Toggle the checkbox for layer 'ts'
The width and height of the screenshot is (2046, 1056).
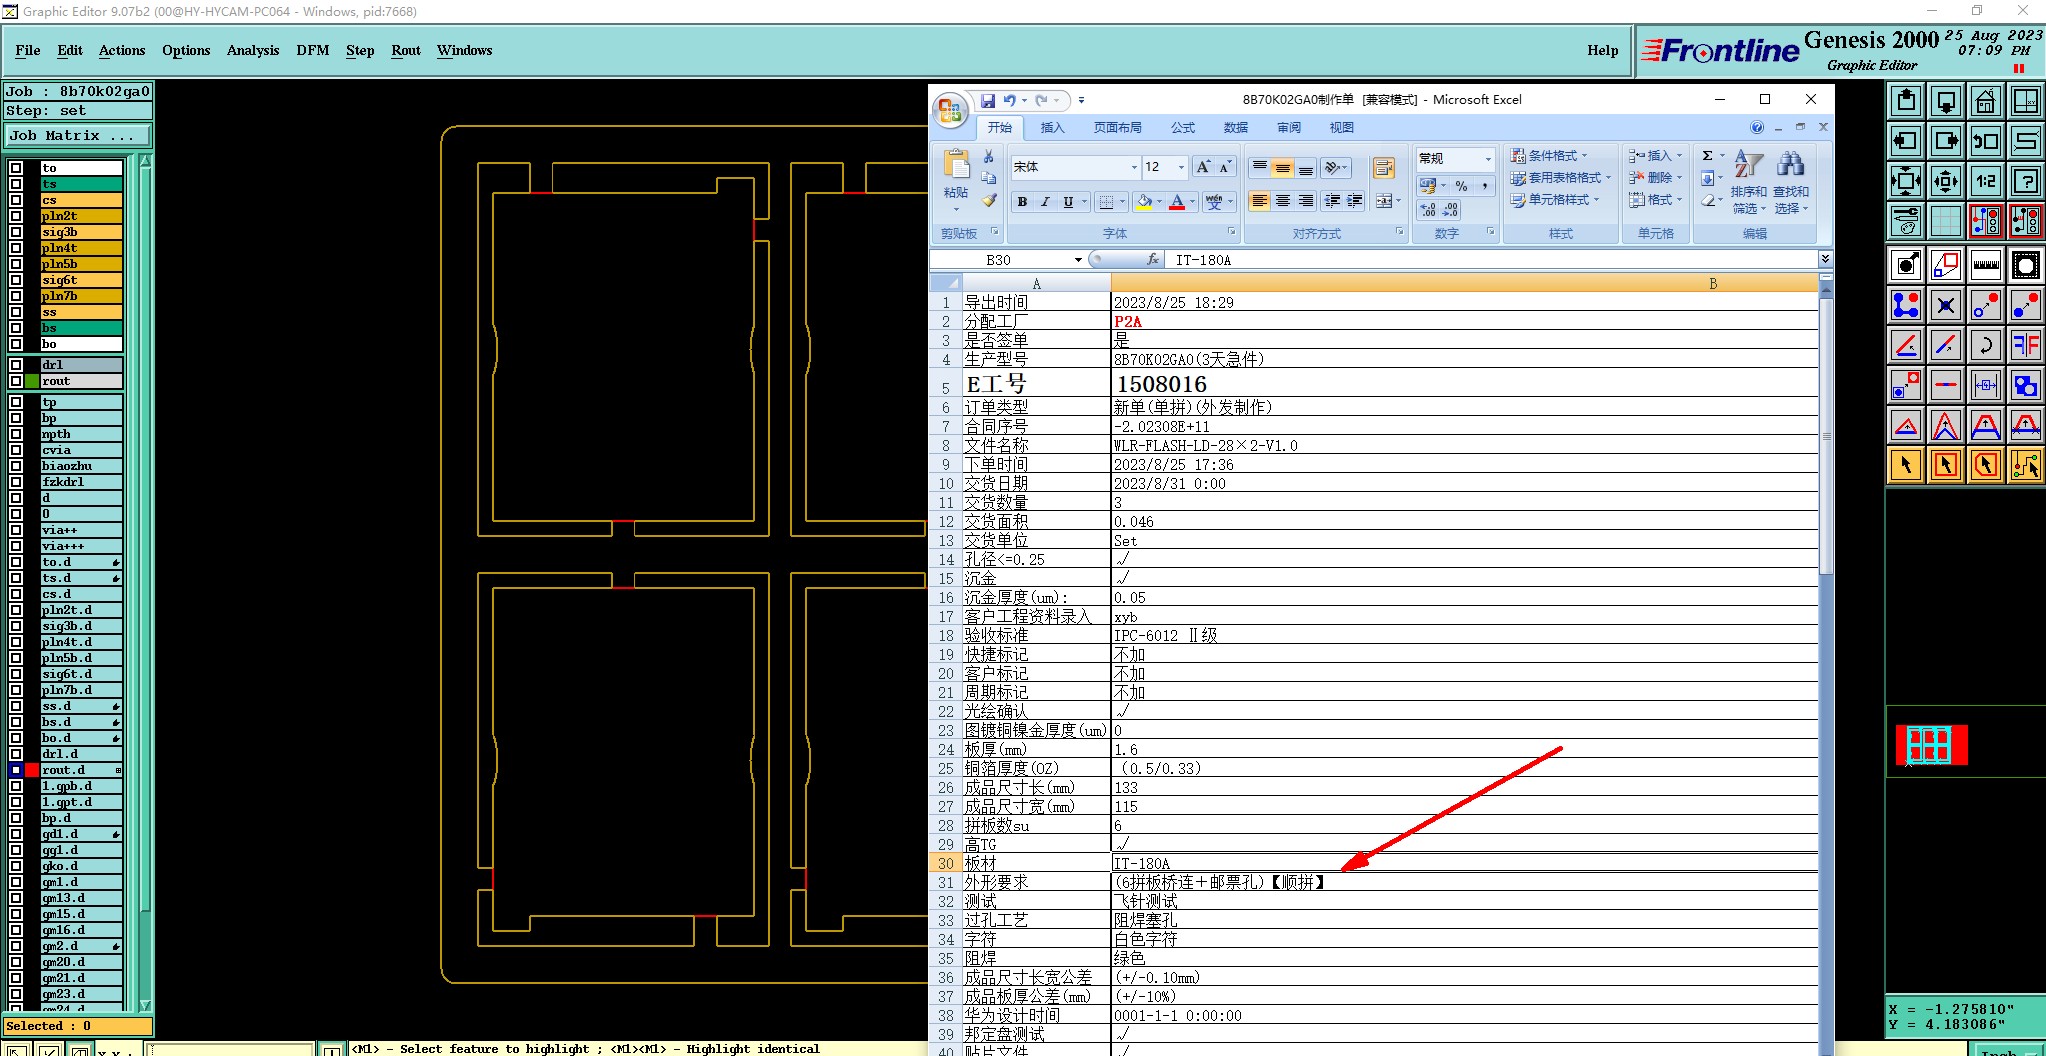[16, 184]
